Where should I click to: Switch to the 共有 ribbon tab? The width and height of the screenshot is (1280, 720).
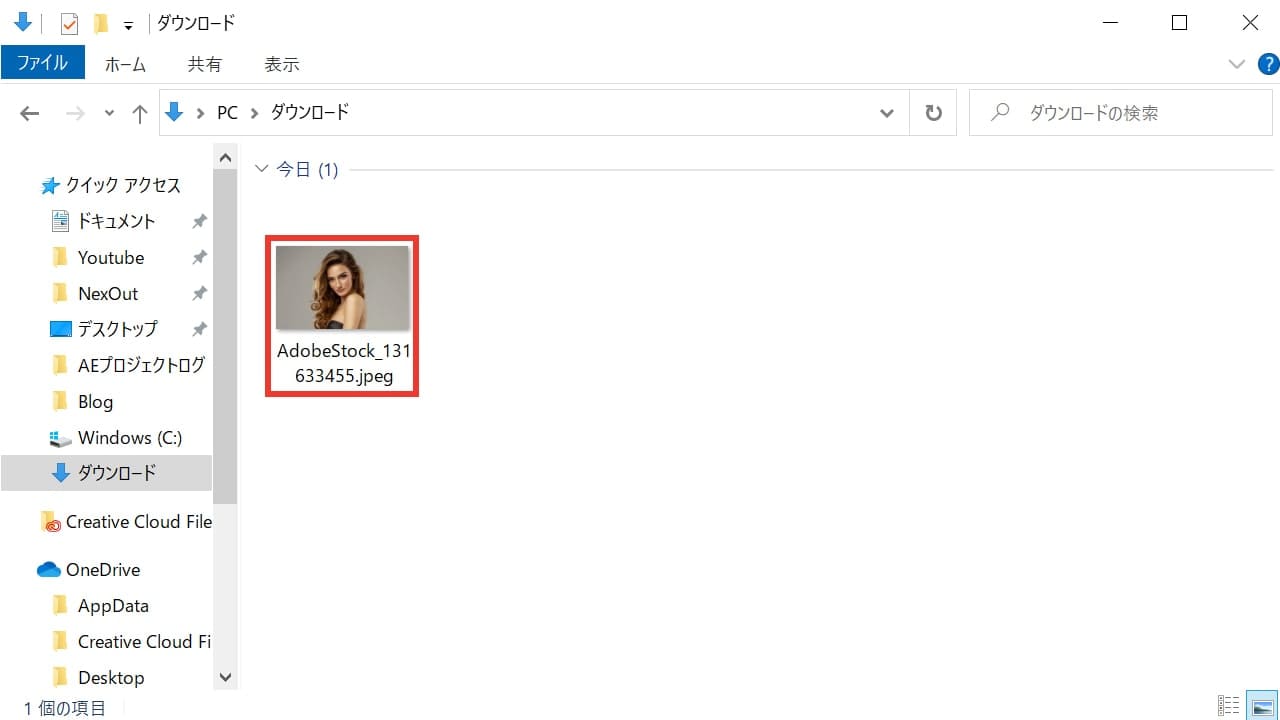tap(204, 64)
